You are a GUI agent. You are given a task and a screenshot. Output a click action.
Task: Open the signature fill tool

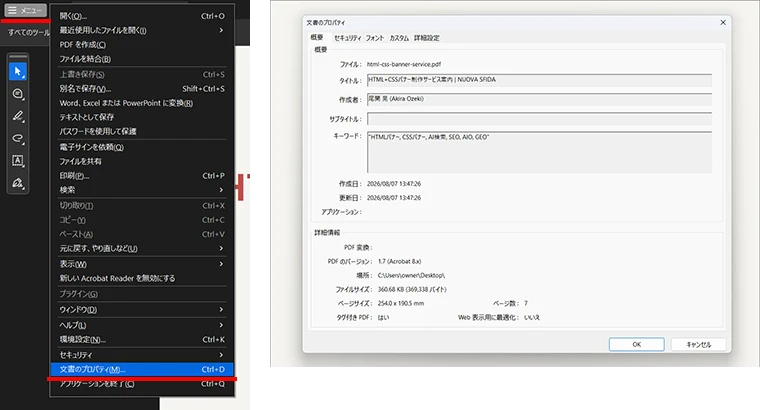pos(18,183)
